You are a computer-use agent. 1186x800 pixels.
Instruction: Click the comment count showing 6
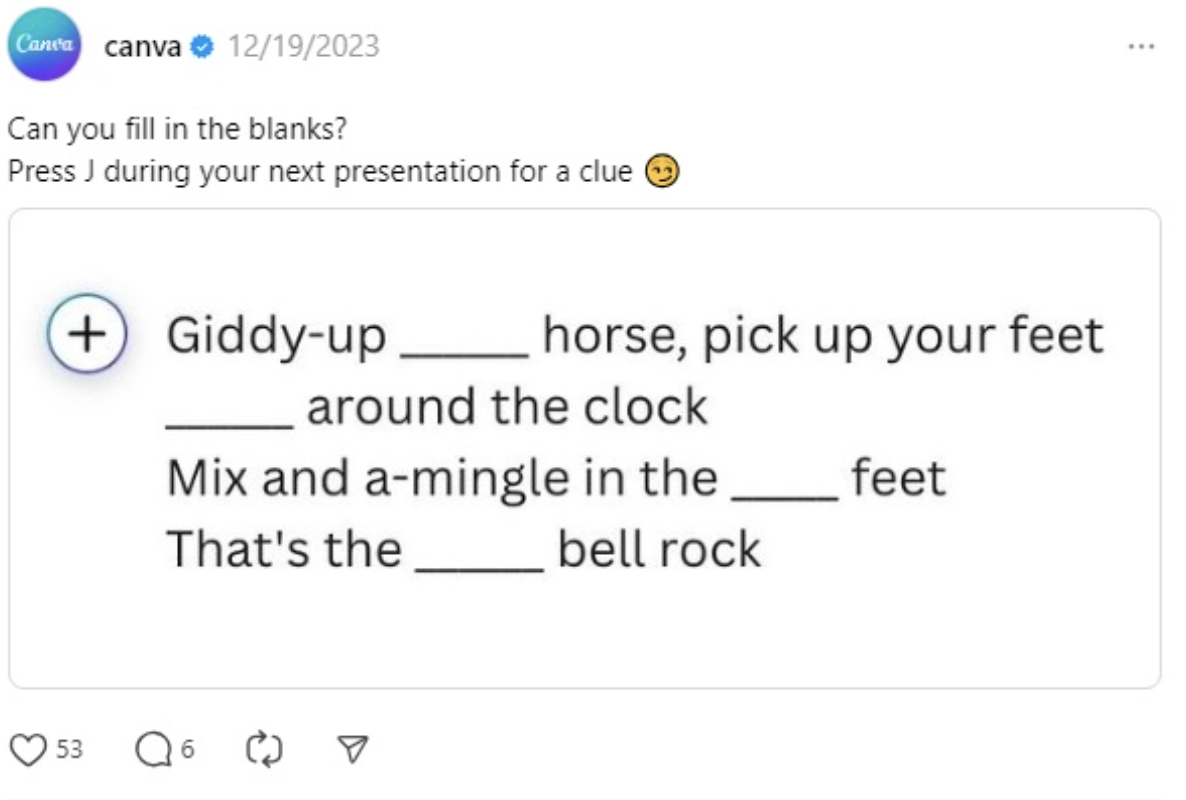(187, 749)
